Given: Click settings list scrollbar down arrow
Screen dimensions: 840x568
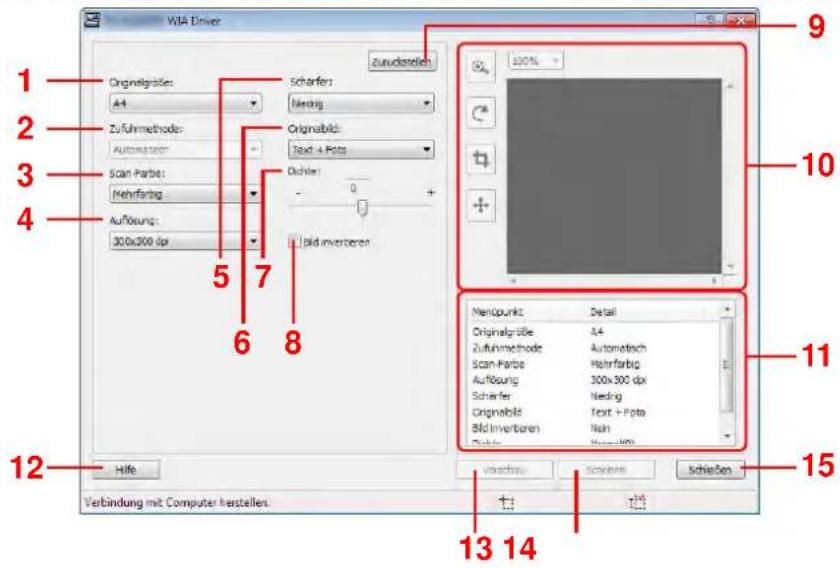Looking at the screenshot, I should coord(727,436).
